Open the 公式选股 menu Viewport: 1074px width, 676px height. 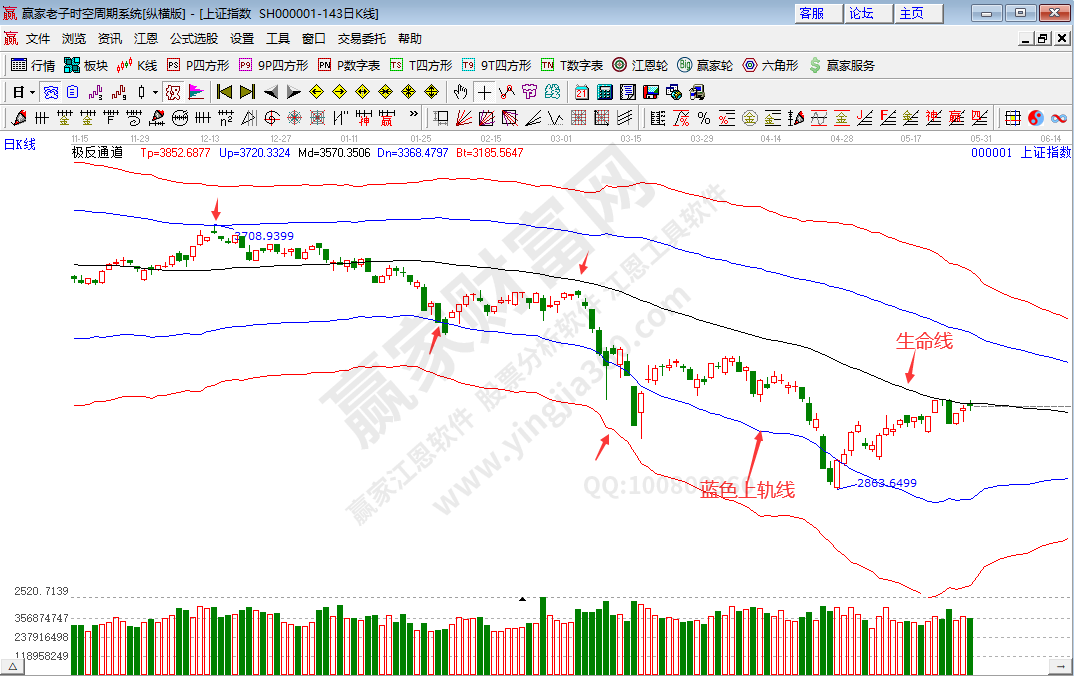coord(193,38)
